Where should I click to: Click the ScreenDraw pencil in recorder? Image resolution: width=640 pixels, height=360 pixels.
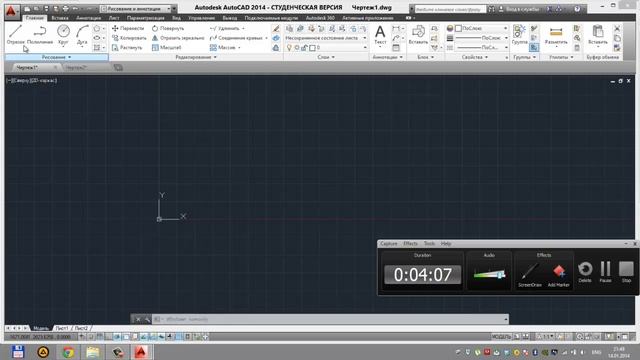point(530,274)
